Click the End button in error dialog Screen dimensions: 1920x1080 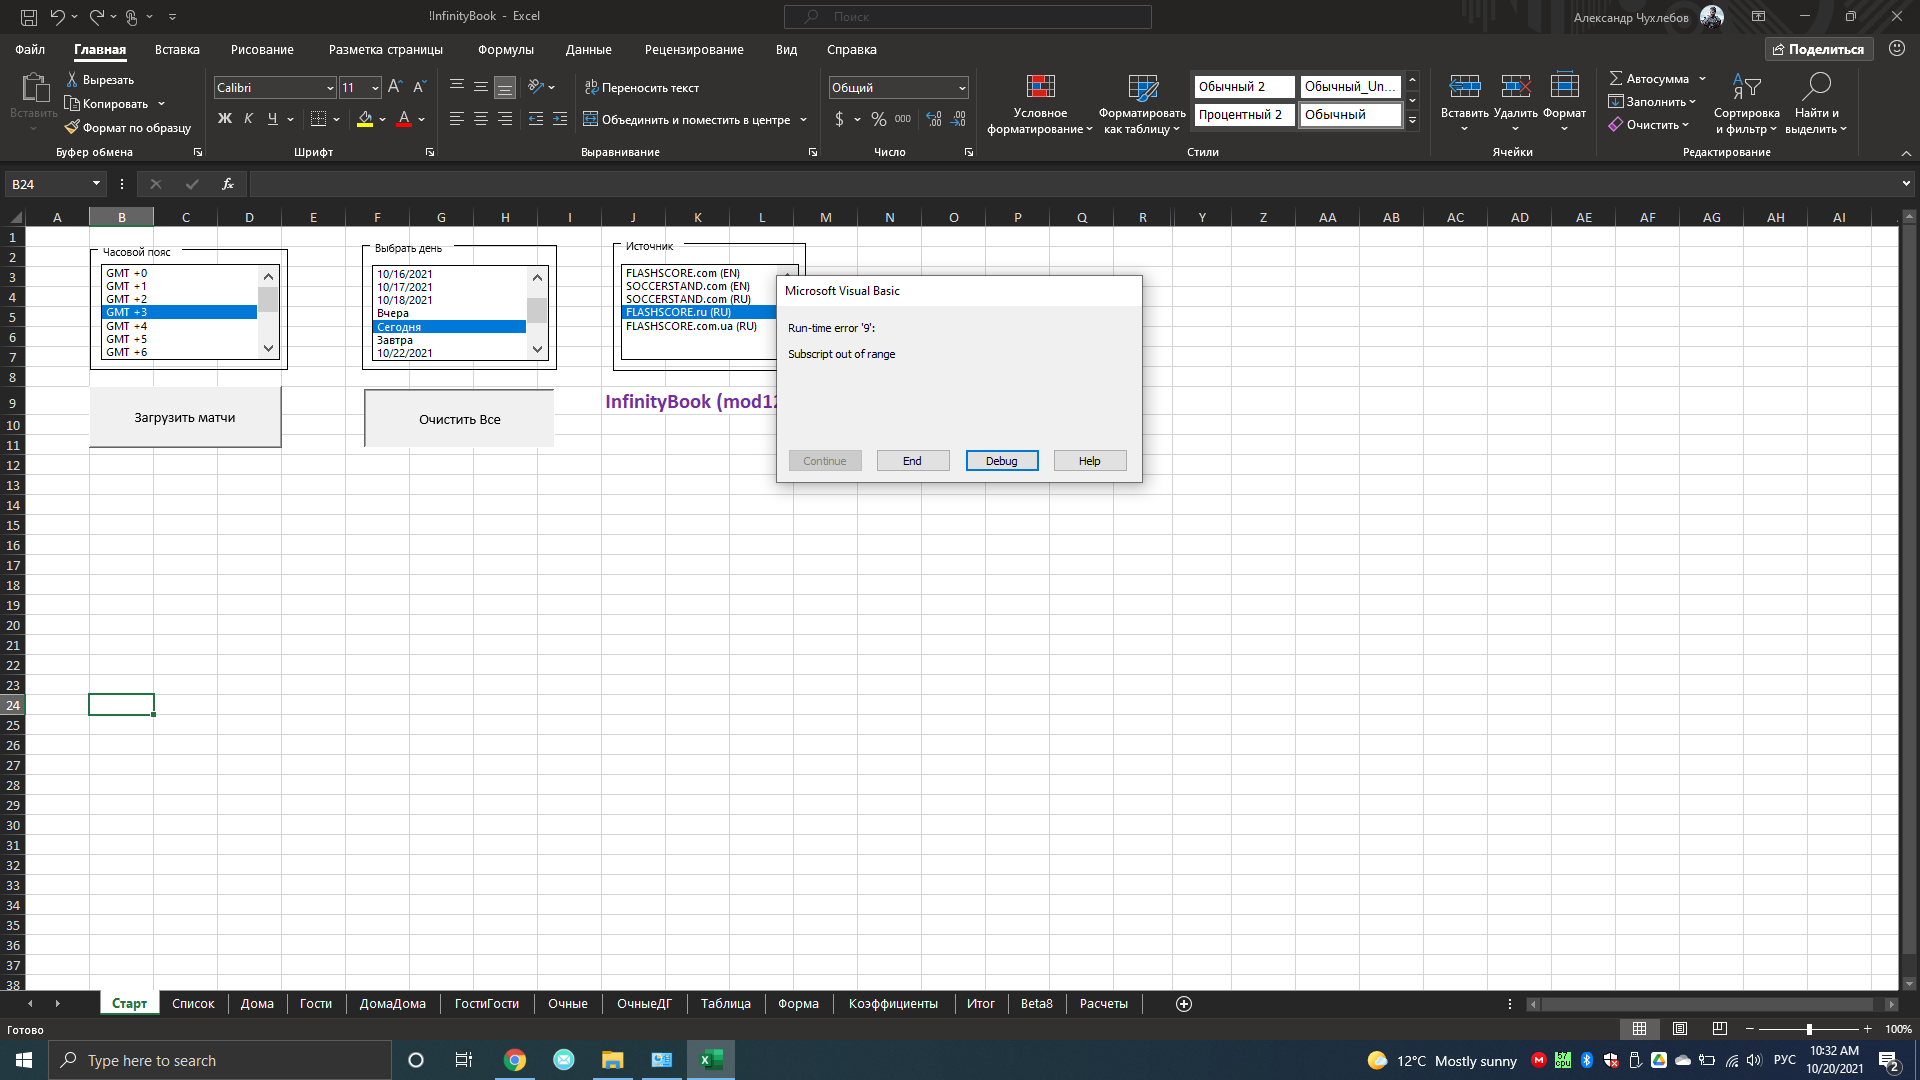912,461
